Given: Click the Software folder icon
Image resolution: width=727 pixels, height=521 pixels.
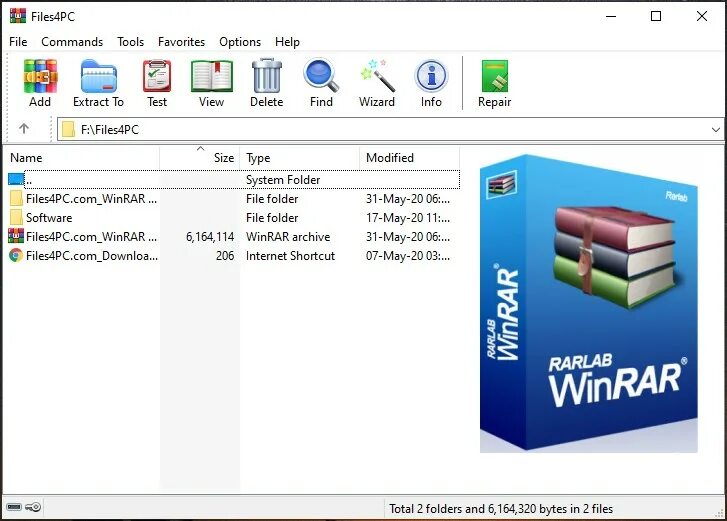Looking at the screenshot, I should pyautogui.click(x=16, y=217).
